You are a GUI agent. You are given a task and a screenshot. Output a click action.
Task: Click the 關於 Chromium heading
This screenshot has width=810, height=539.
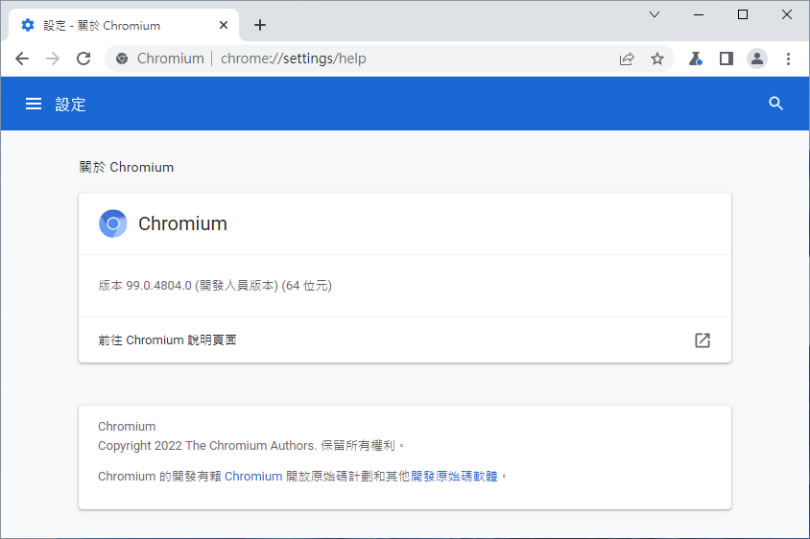click(x=127, y=167)
